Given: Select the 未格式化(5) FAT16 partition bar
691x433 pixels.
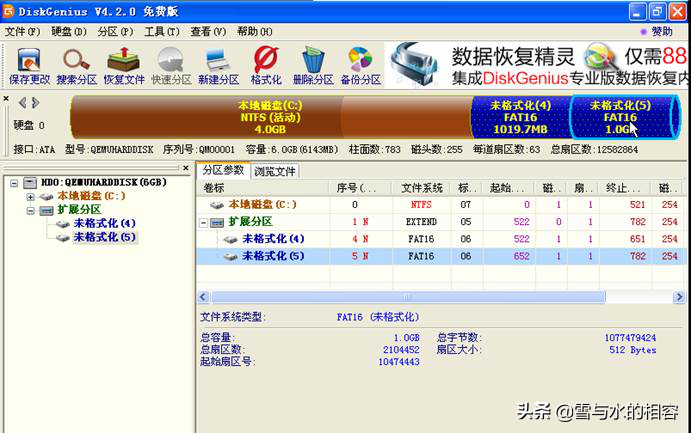Looking at the screenshot, I should (624, 117).
